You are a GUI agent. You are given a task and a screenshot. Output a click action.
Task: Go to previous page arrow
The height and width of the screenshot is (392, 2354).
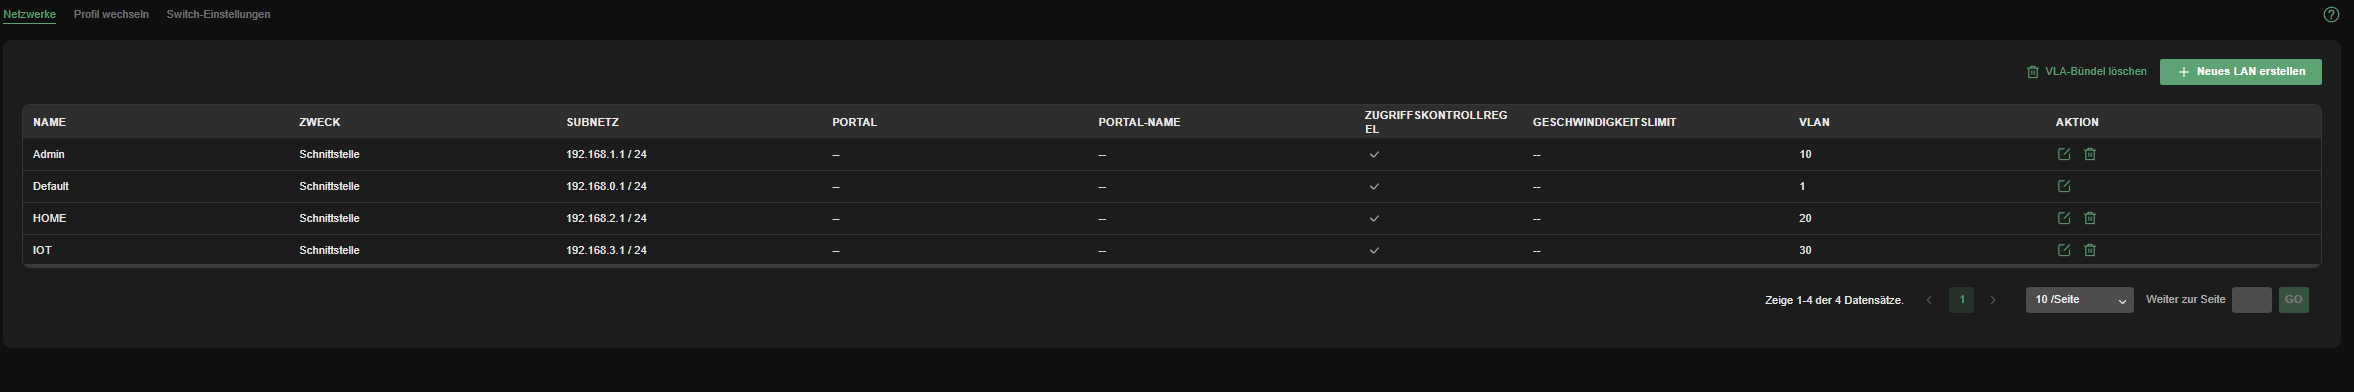1929,300
